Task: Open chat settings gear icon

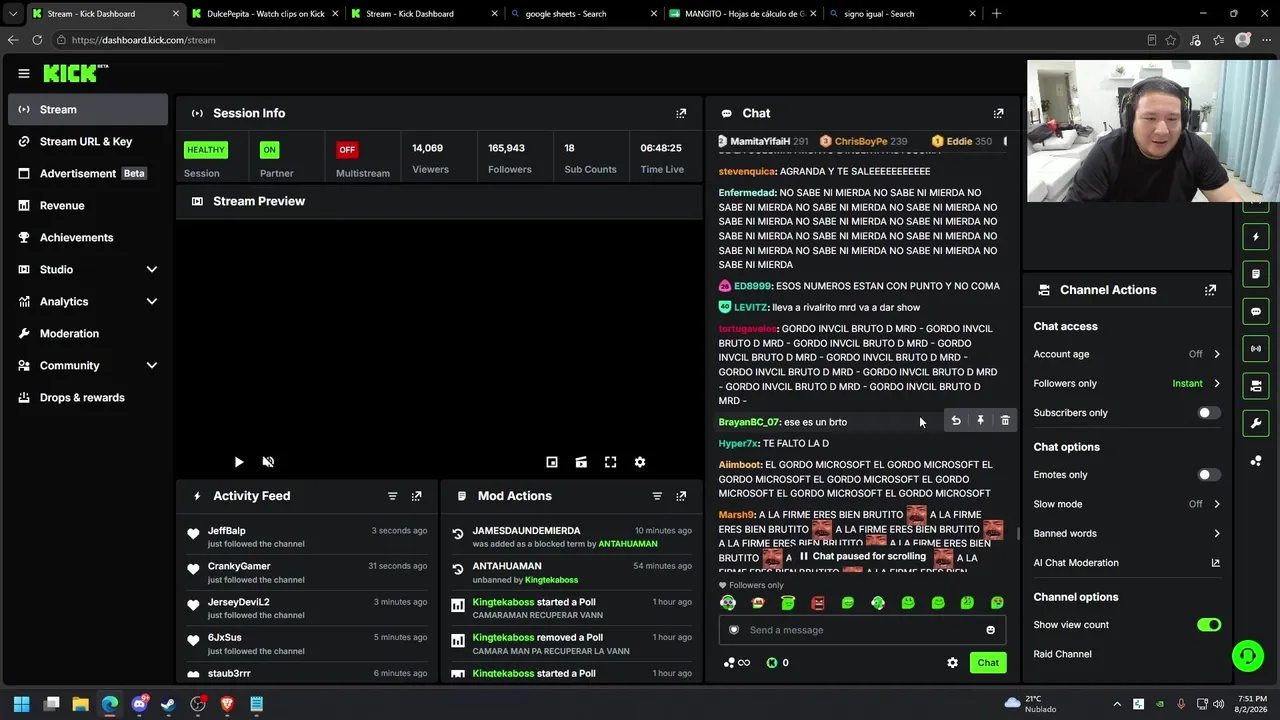Action: point(952,663)
